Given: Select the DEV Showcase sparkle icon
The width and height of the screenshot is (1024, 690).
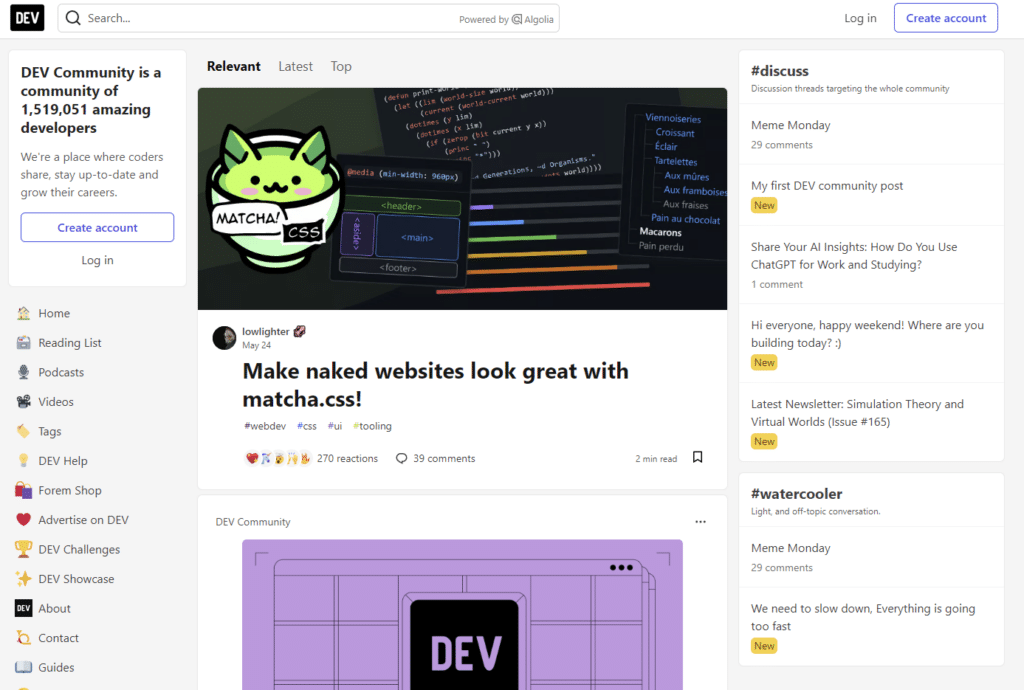Looking at the screenshot, I should 22,578.
